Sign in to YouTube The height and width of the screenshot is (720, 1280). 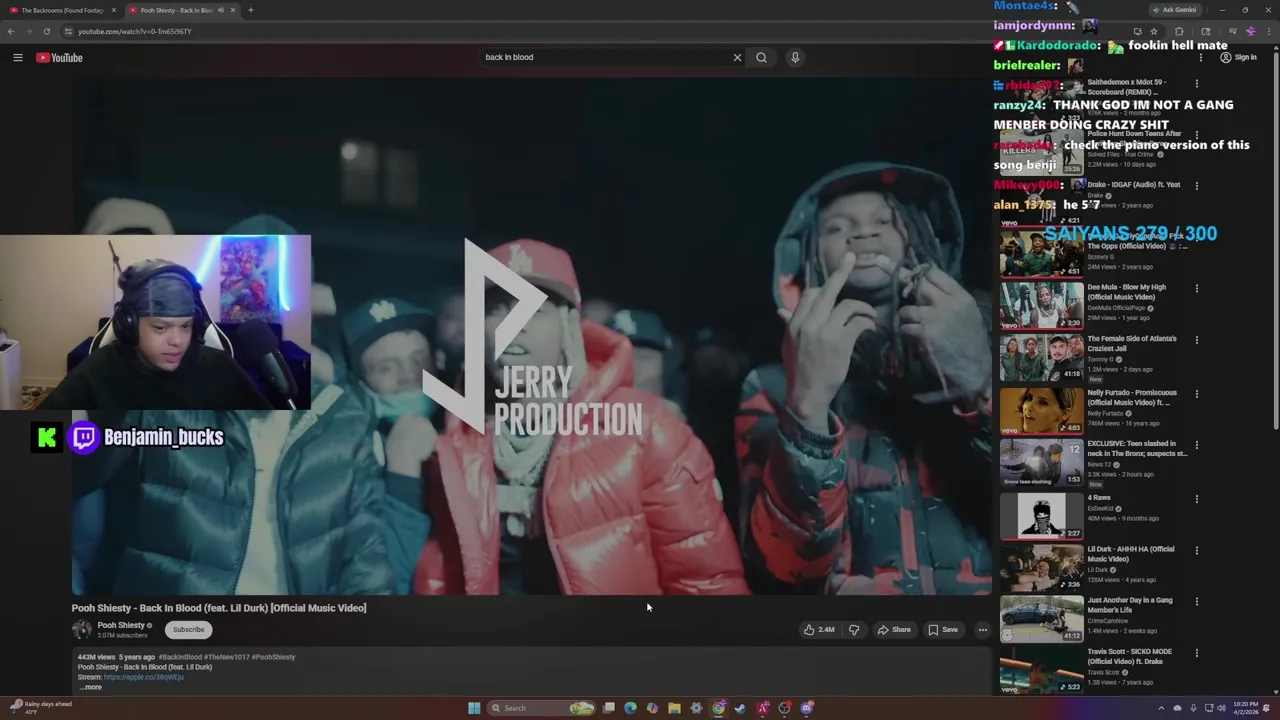1238,58
